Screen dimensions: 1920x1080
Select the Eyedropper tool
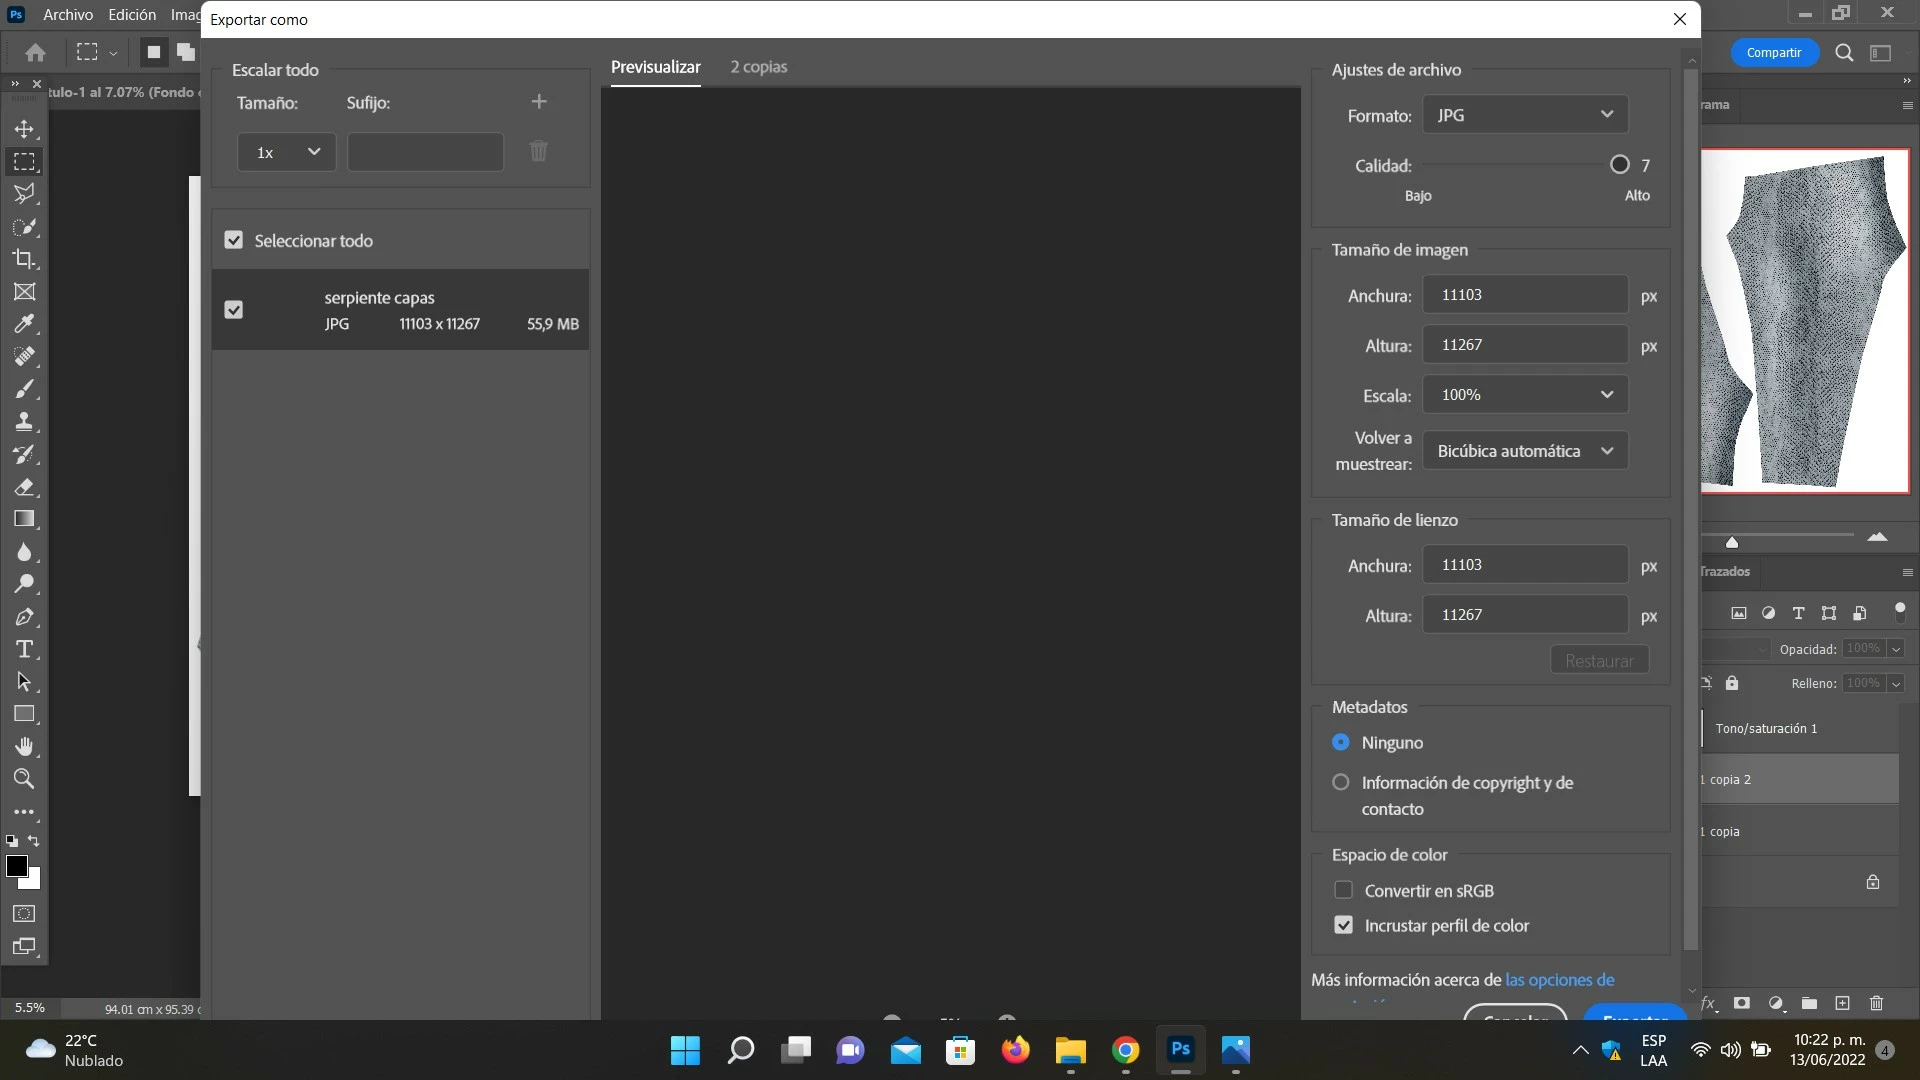point(24,324)
